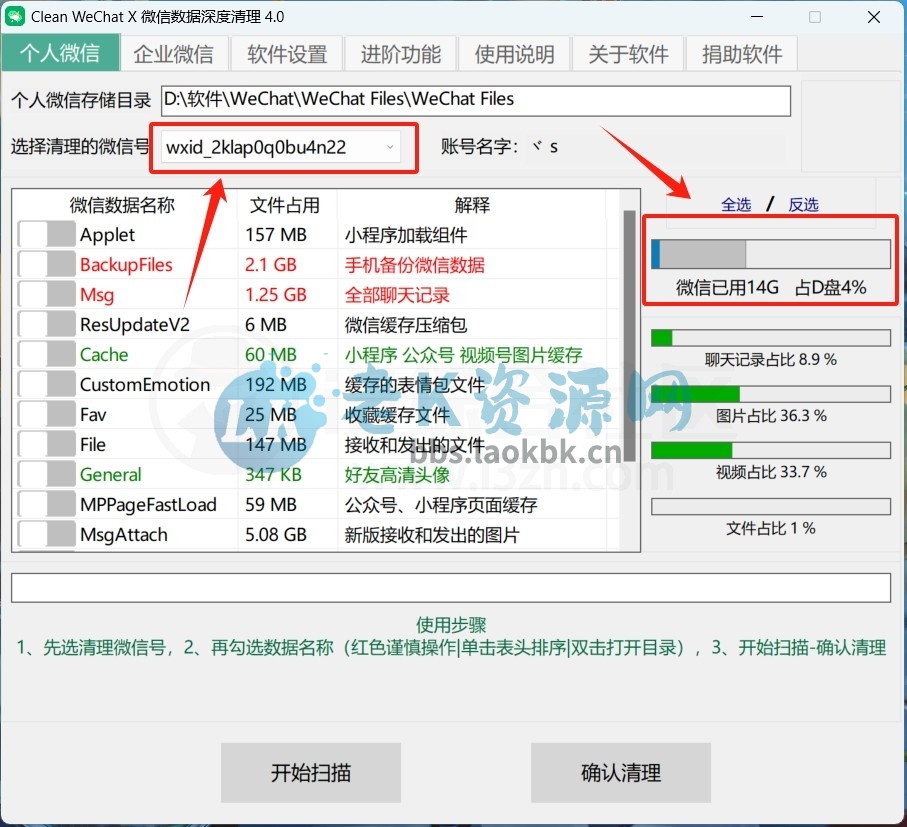Minimize the Clean WeChat X window
Viewport: 907px width, 827px height.
(757, 17)
